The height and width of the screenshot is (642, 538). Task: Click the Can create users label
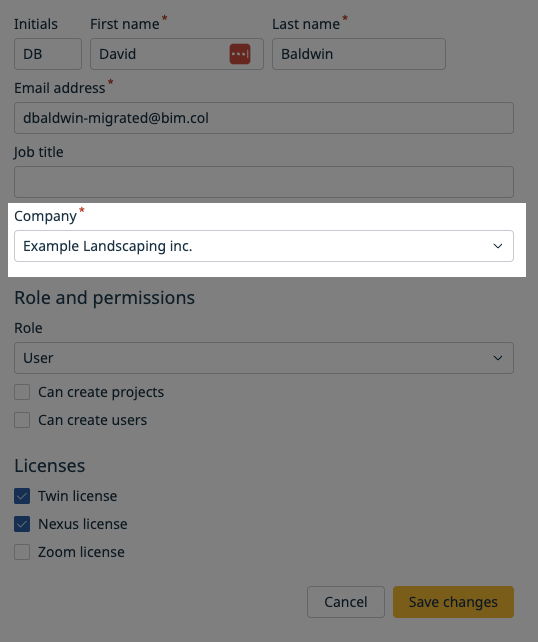tap(93, 420)
